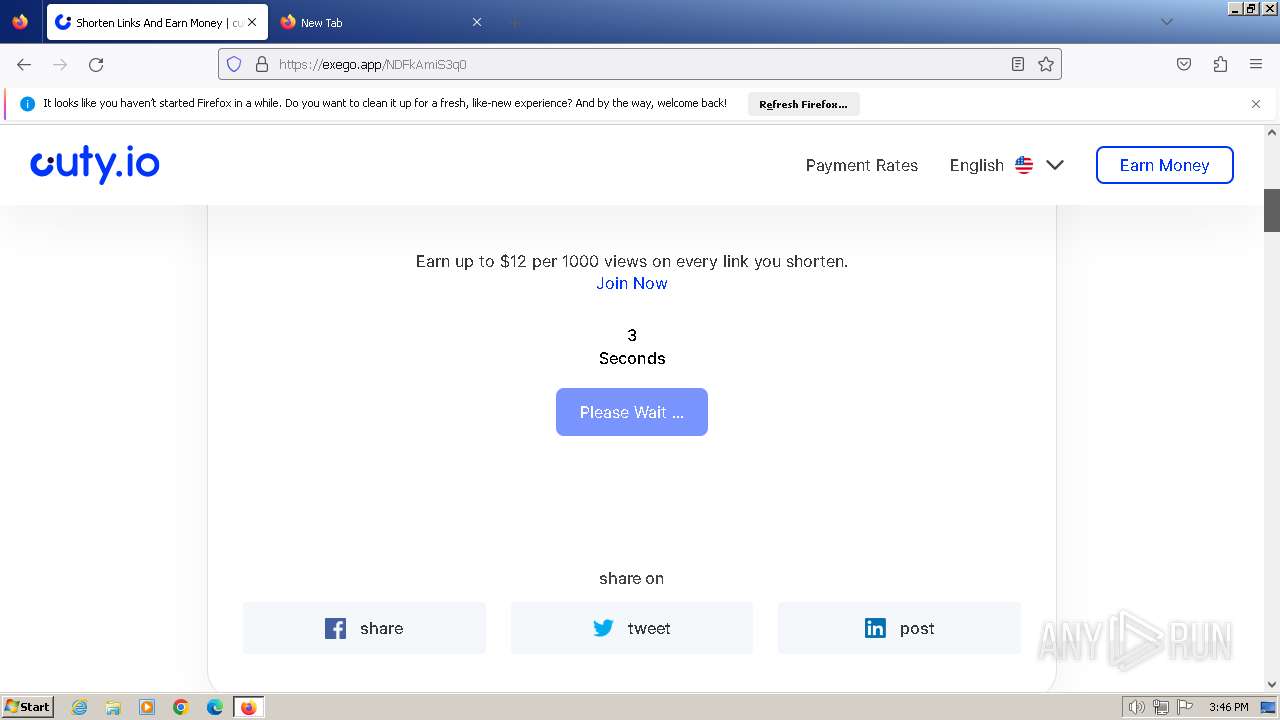Image resolution: width=1280 pixels, height=720 pixels.
Task: Dismiss the Firefox refresh notification bar
Action: point(1256,104)
